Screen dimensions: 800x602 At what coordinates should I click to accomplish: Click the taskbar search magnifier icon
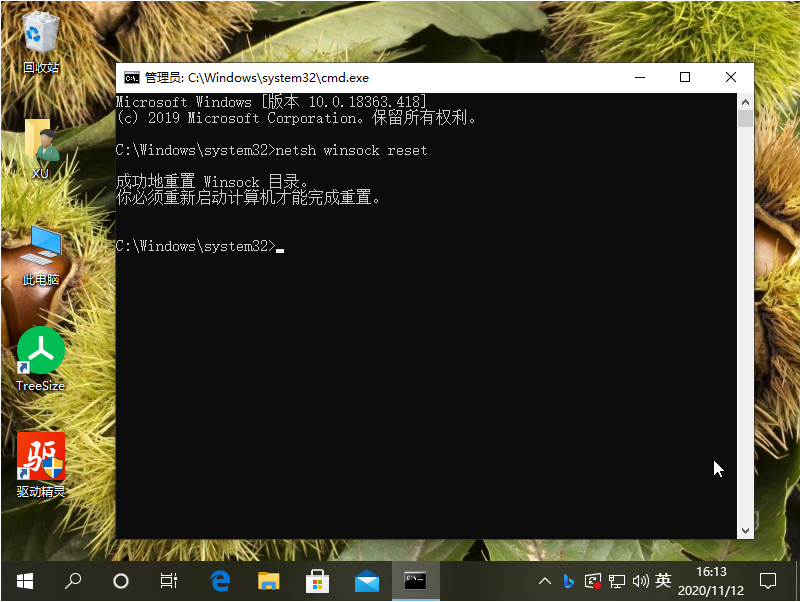point(73,580)
